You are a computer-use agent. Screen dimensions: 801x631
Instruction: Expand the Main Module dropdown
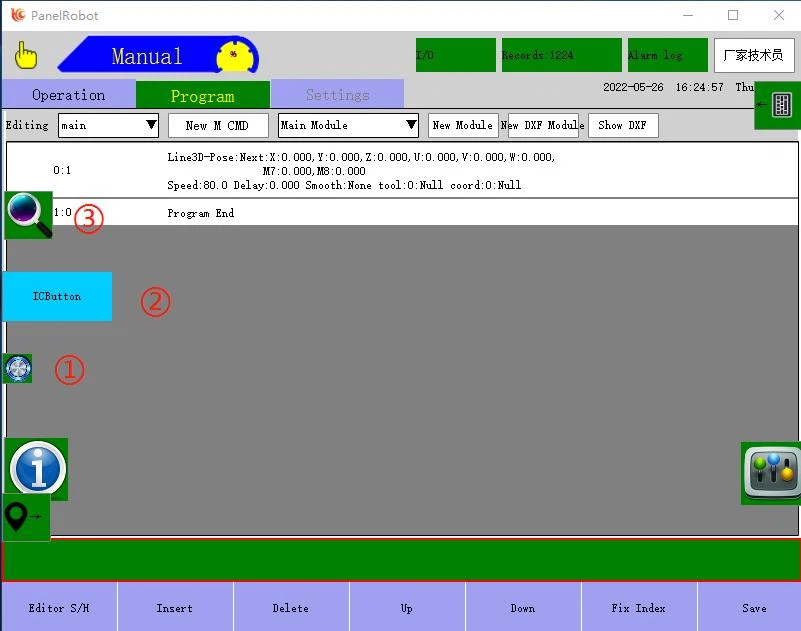(x=348, y=125)
